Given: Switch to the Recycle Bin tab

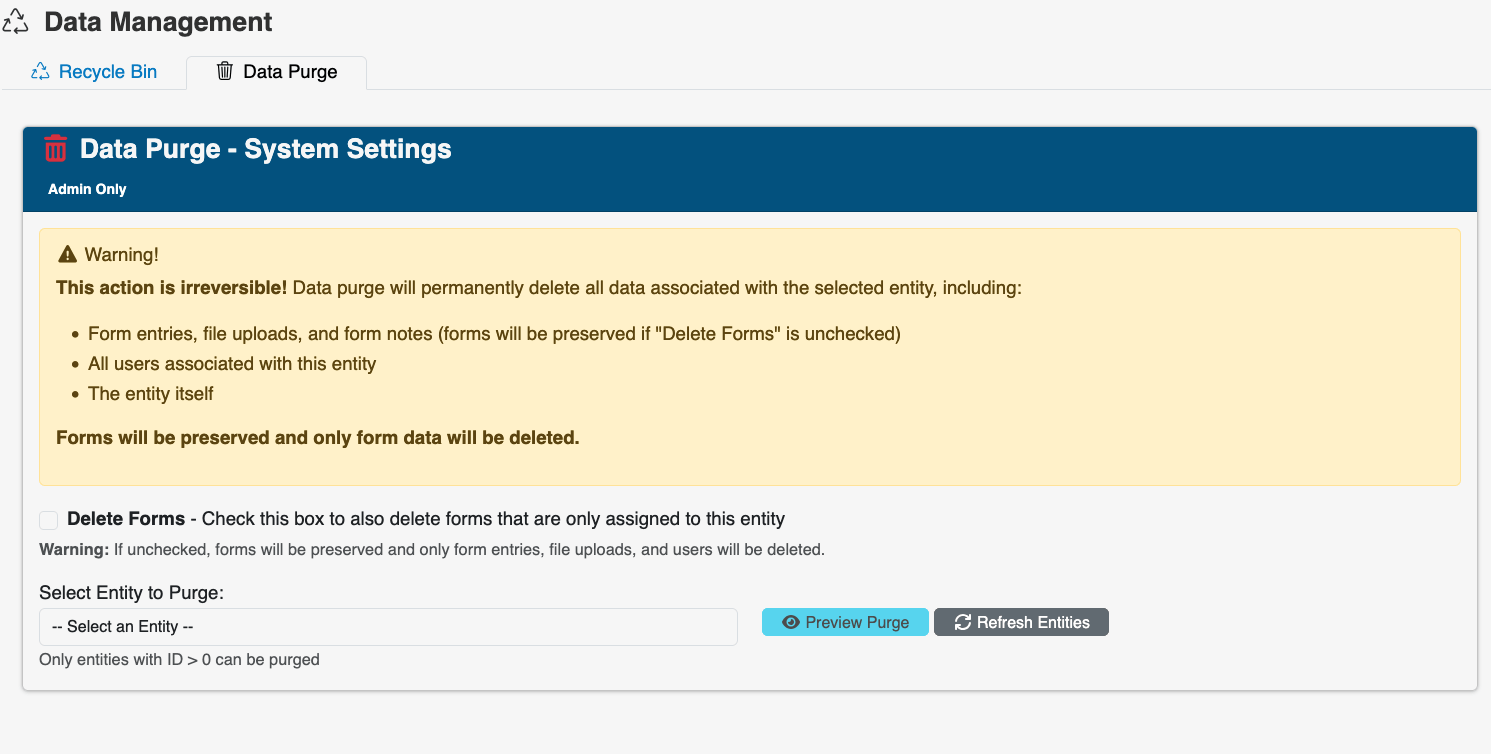Looking at the screenshot, I should [x=107, y=72].
